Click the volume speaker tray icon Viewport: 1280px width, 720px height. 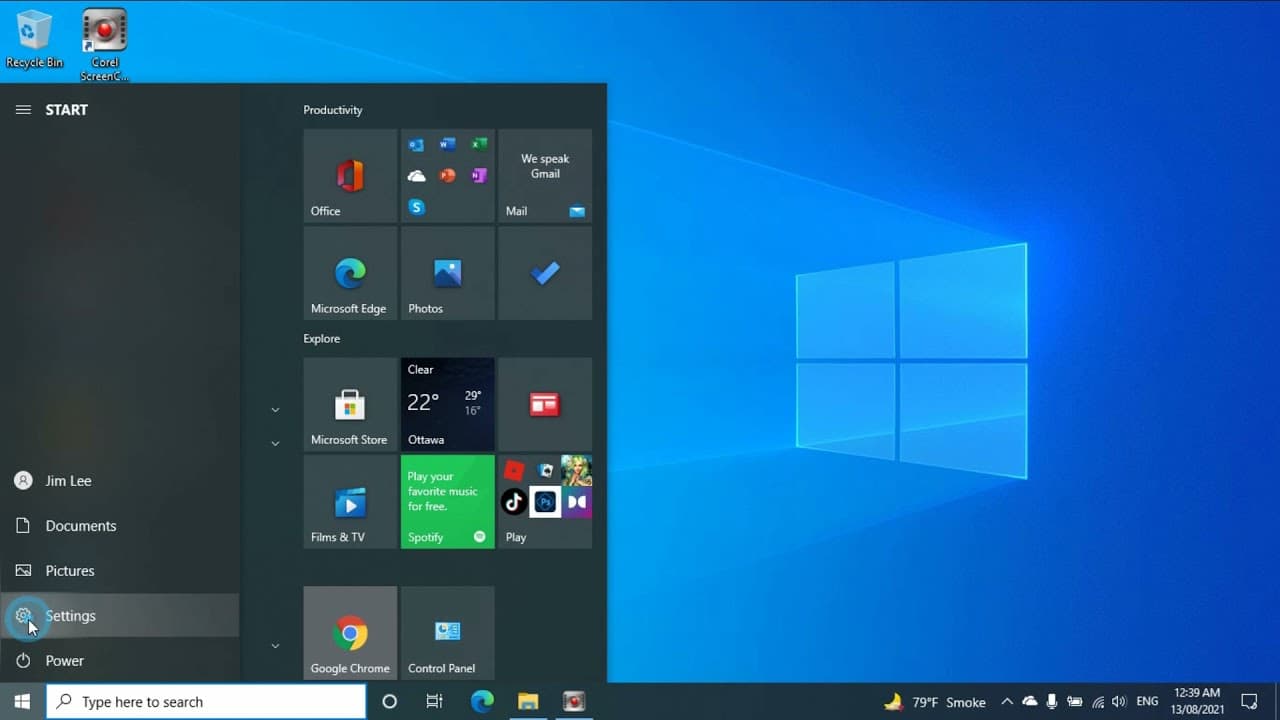click(1119, 702)
